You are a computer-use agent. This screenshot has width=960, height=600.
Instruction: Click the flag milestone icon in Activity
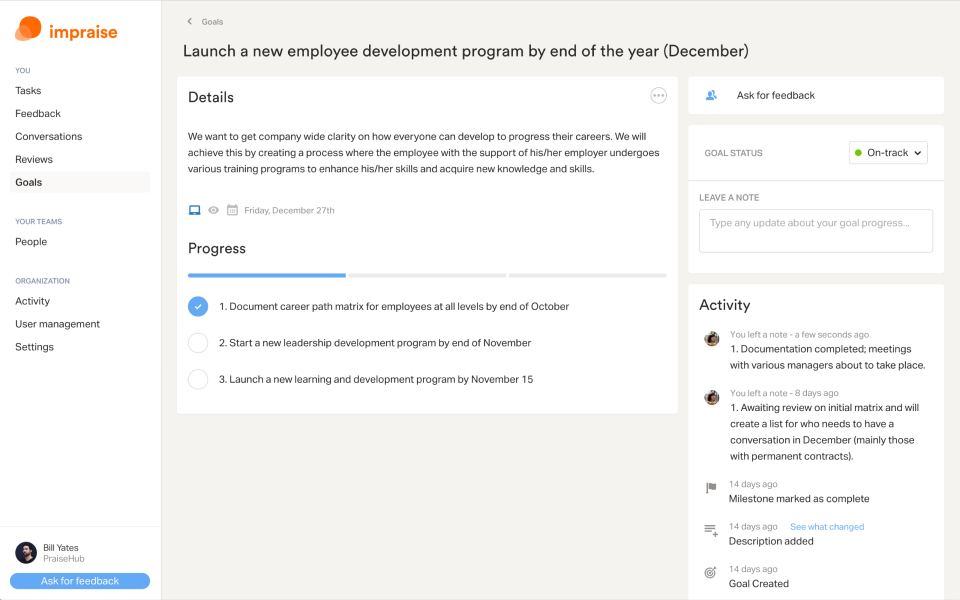coord(711,488)
